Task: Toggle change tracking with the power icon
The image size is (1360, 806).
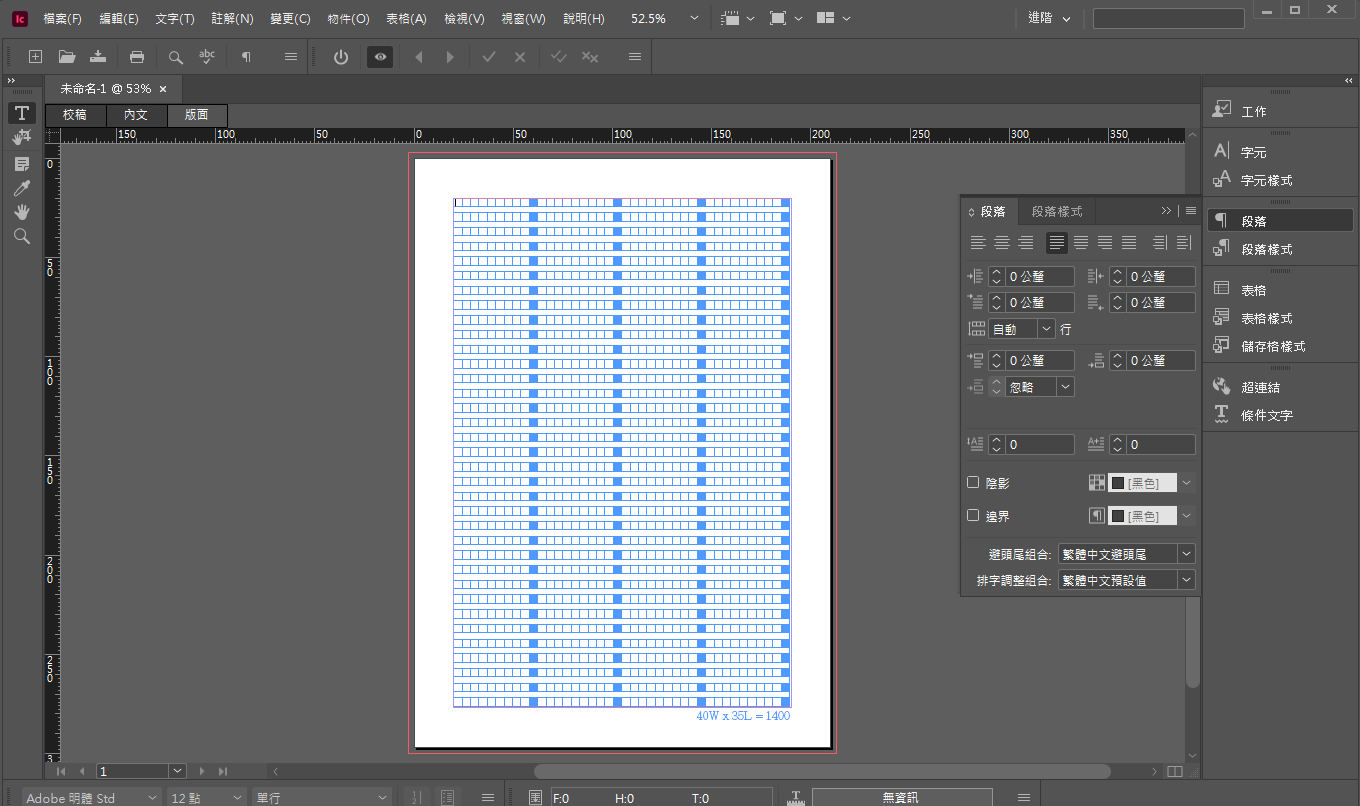Action: pos(341,57)
